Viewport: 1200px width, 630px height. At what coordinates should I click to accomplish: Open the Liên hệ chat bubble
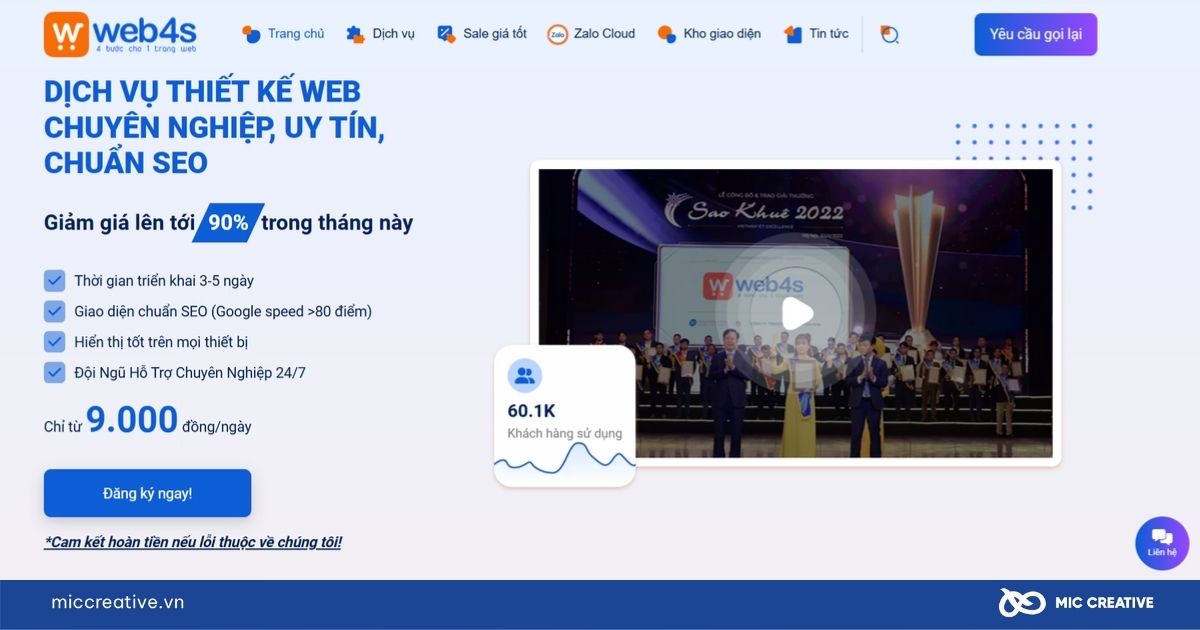click(x=1162, y=543)
